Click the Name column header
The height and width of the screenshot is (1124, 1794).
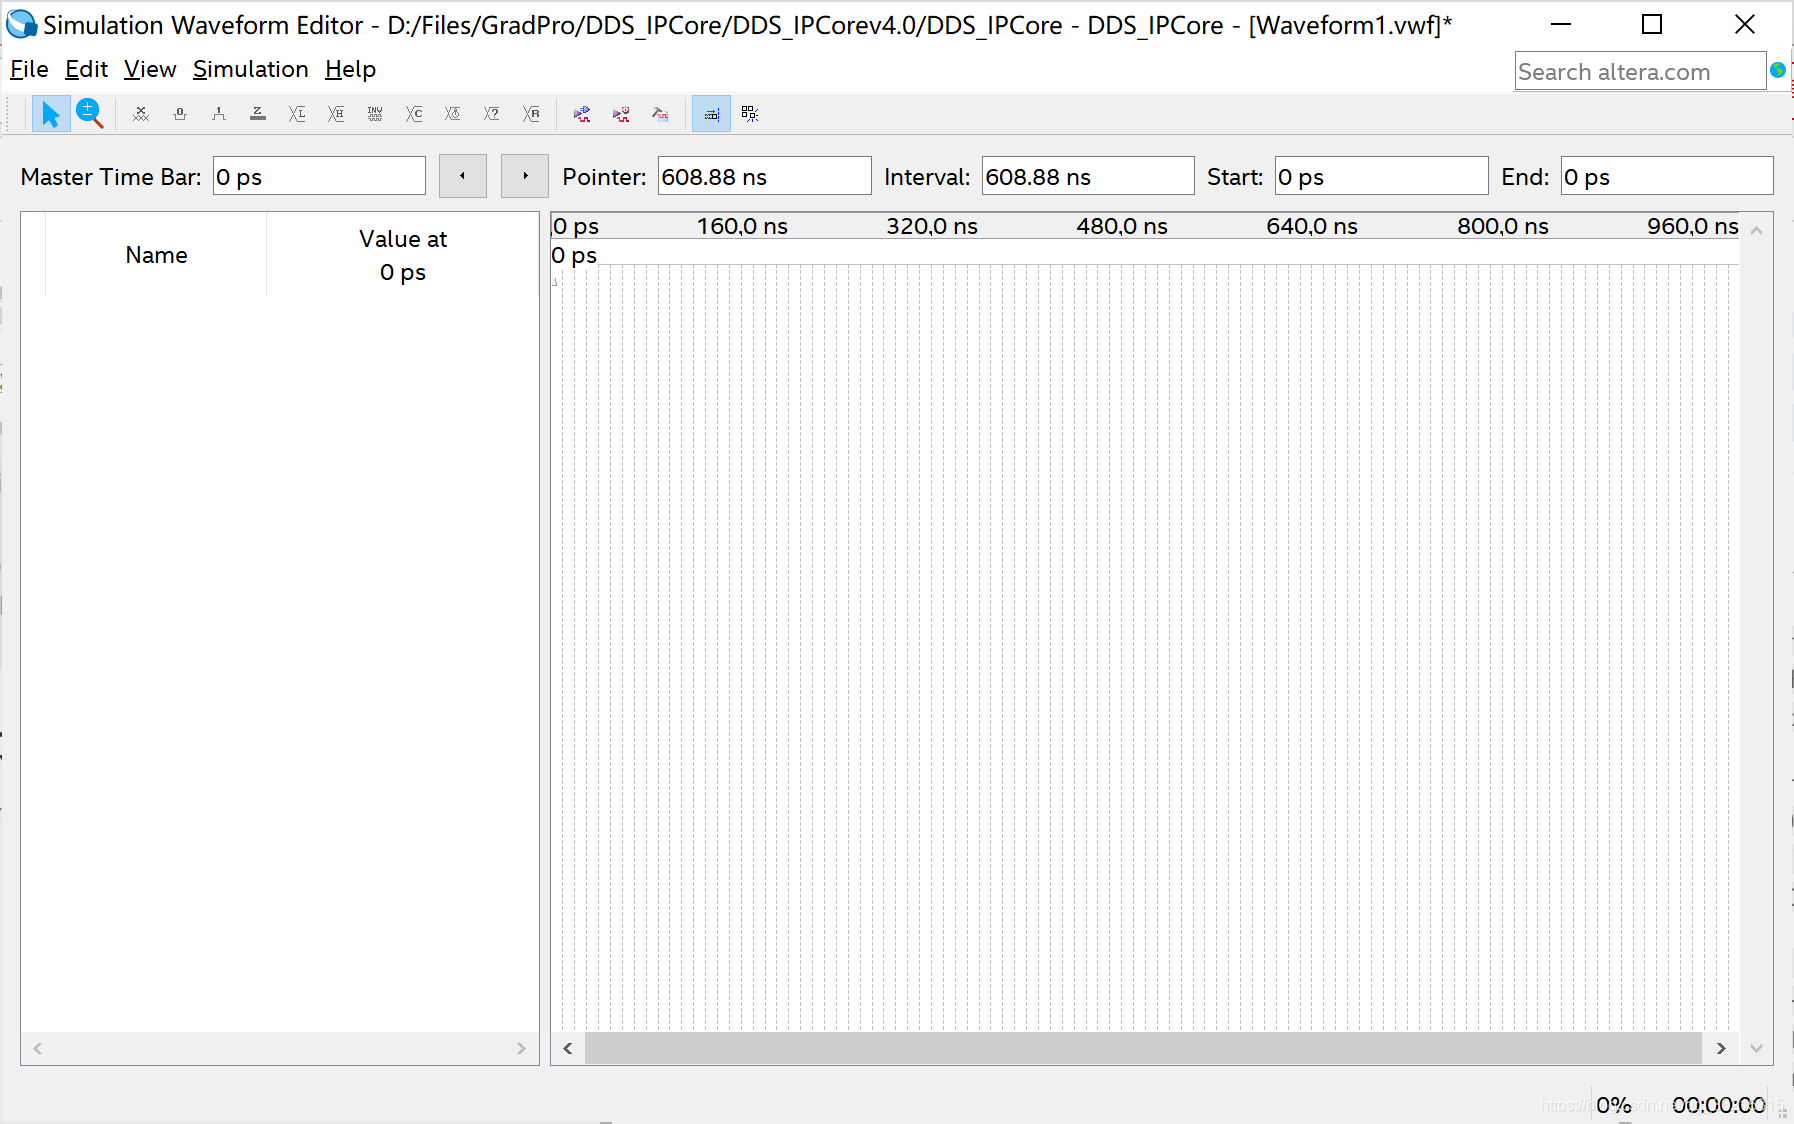tap(156, 255)
